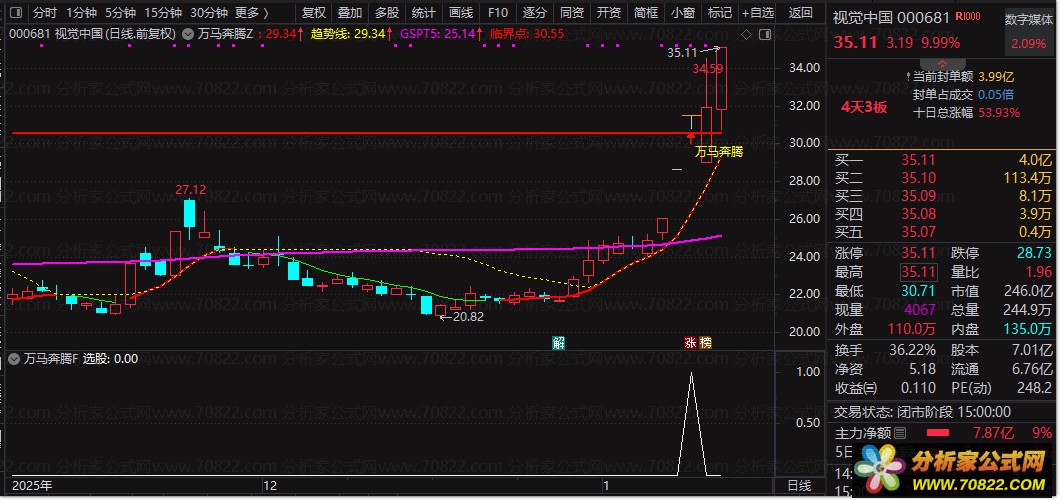Click the 涨停 price 35.11 value
Viewport: 1062px width, 501px height.
point(918,254)
